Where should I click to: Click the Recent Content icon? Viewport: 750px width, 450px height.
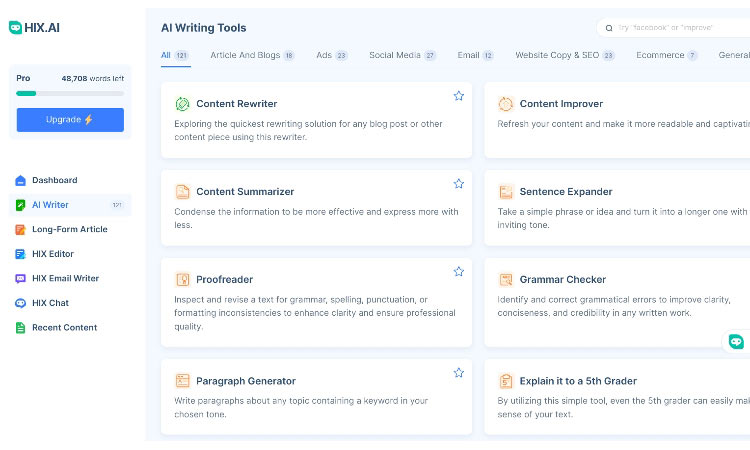20,328
